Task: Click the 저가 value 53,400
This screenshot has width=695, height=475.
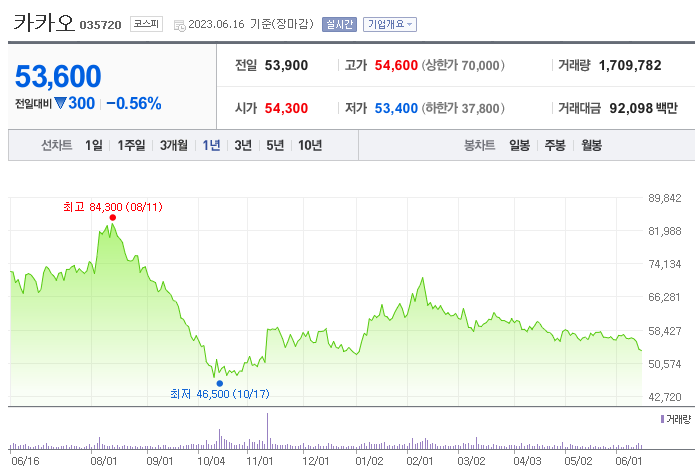Action: pyautogui.click(x=396, y=109)
